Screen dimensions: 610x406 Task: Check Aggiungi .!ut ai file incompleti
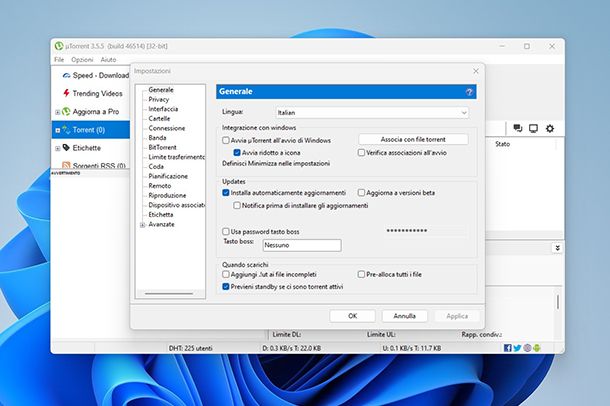(x=226, y=274)
